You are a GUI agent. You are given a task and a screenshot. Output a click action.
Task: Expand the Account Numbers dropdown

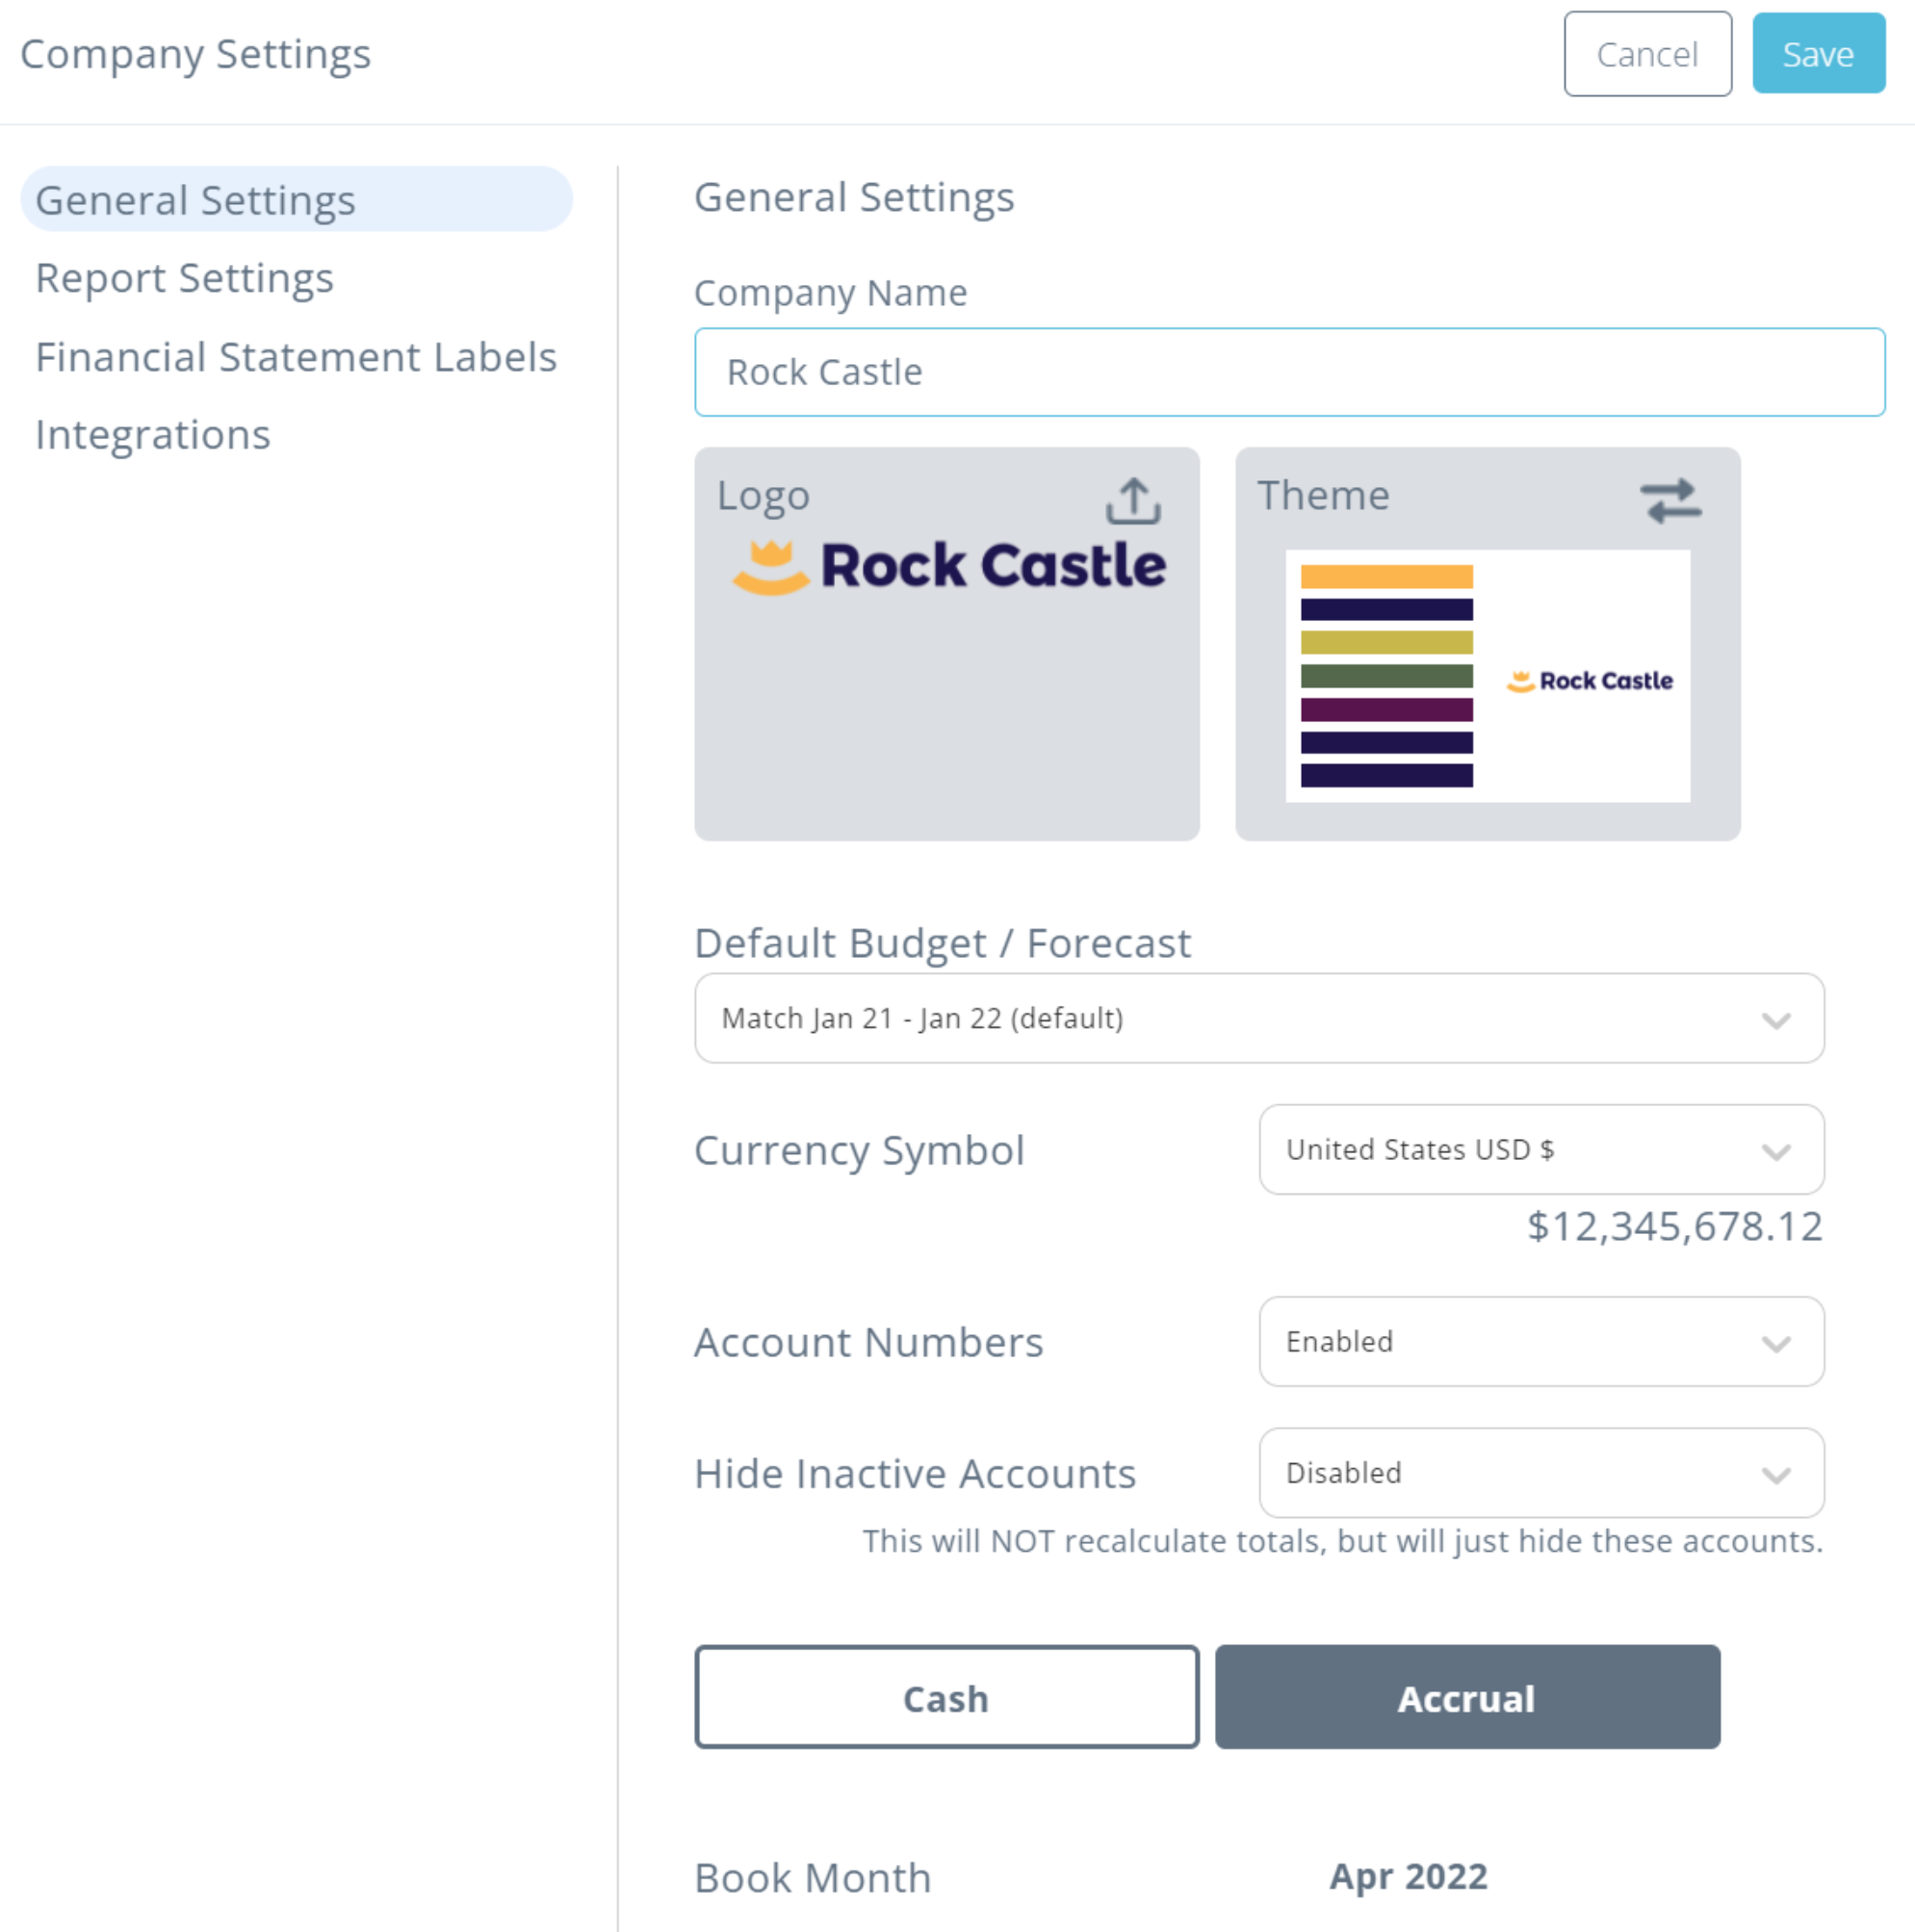click(1541, 1341)
